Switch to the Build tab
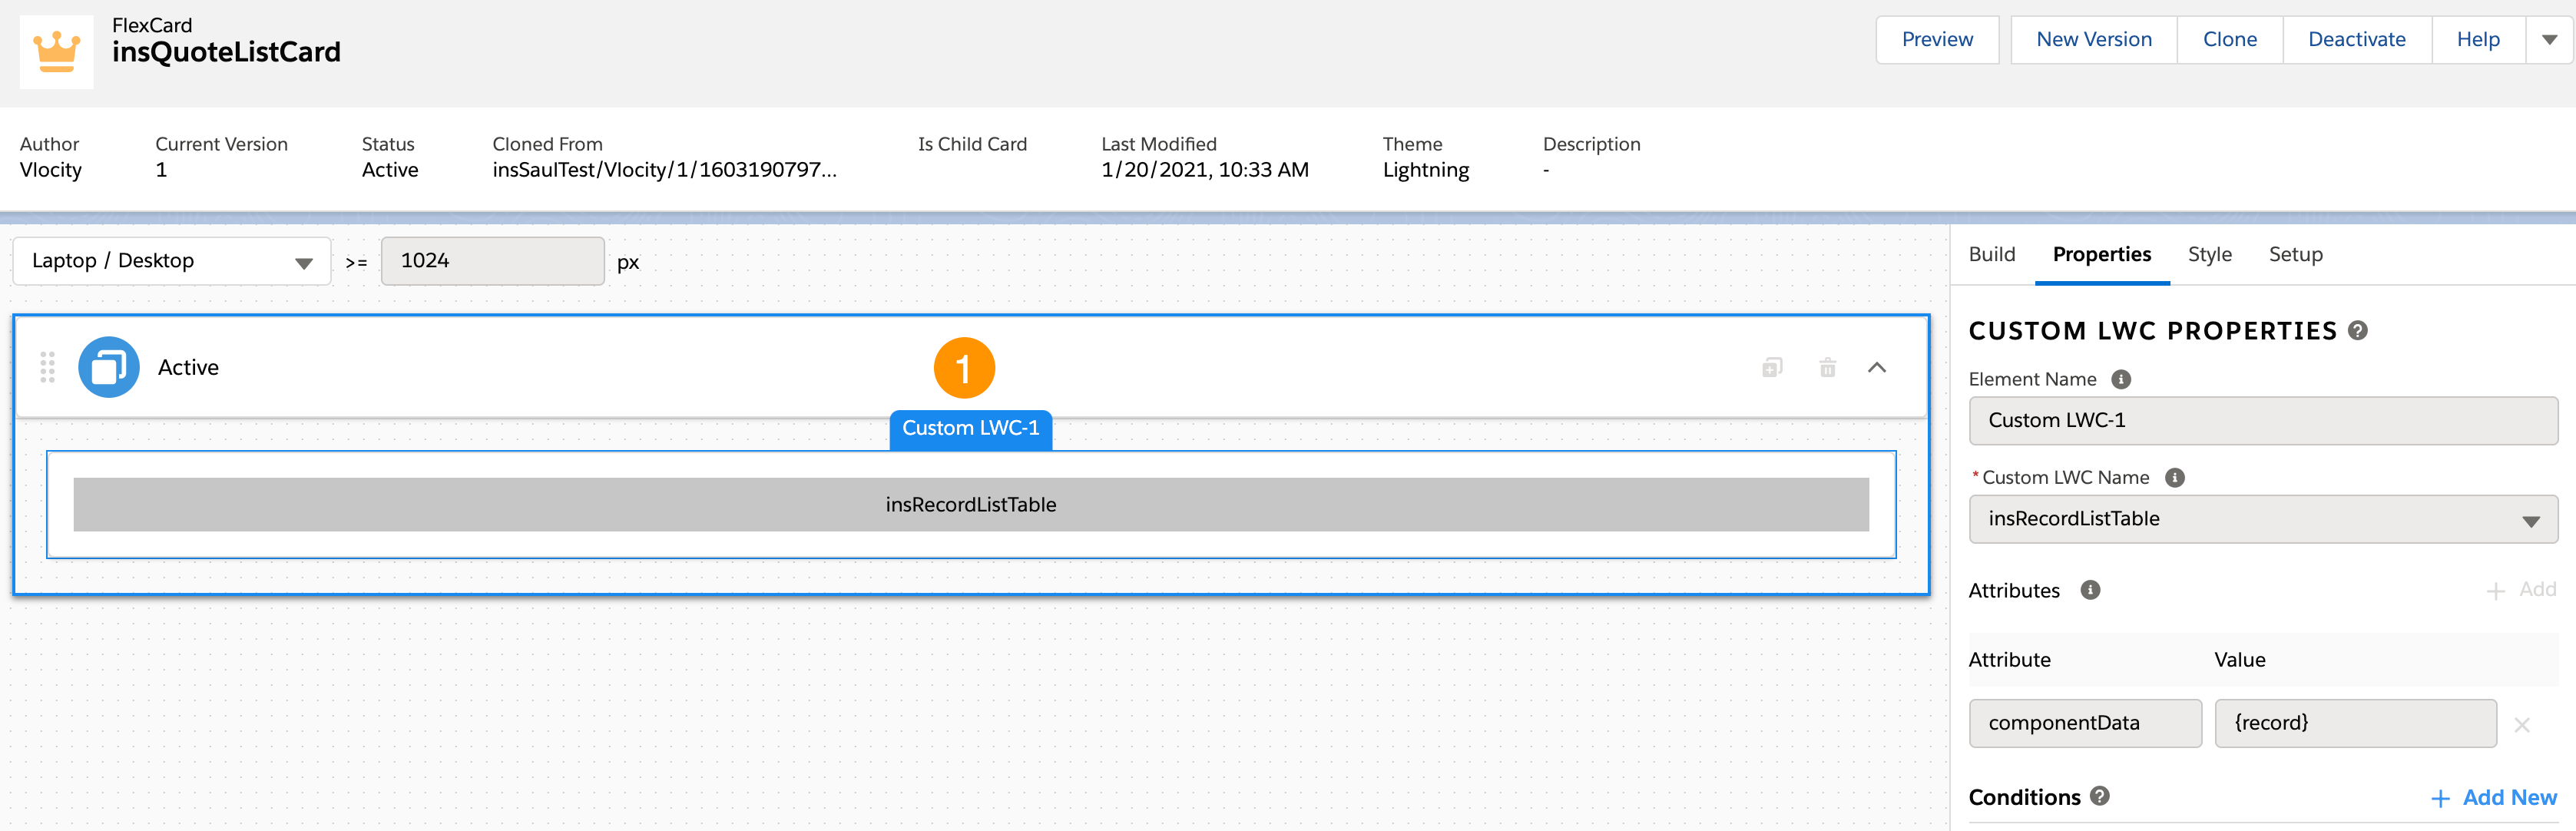 (1991, 255)
